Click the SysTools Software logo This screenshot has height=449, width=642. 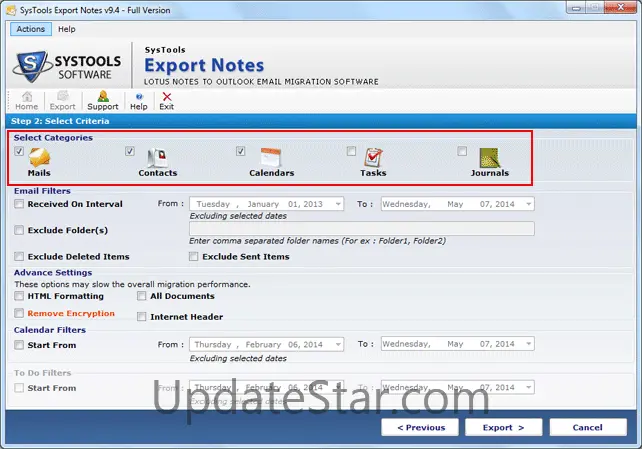[x=68, y=66]
